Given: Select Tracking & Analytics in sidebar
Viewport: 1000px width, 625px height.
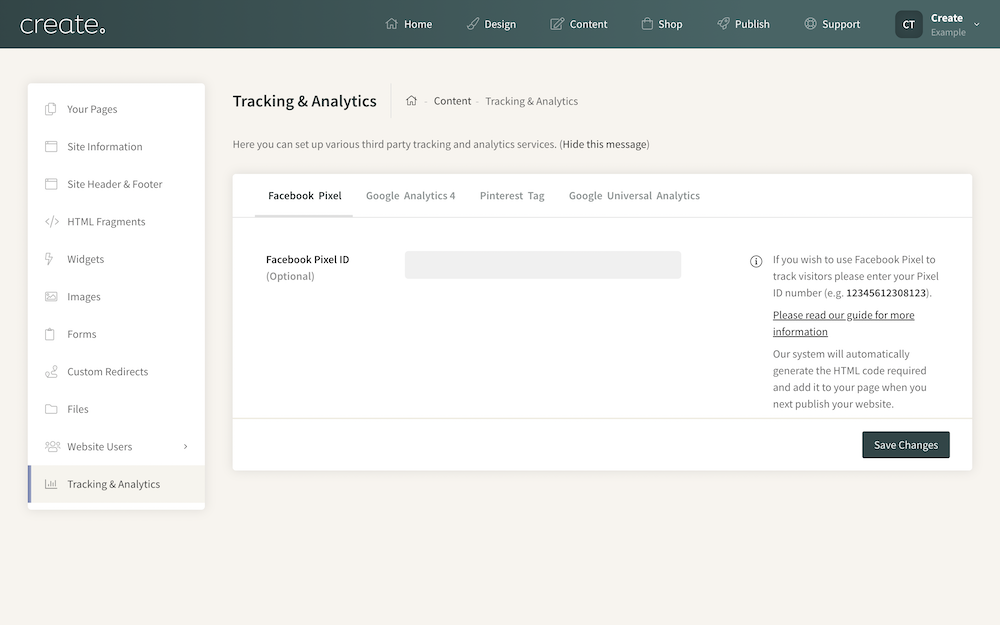Looking at the screenshot, I should [116, 484].
